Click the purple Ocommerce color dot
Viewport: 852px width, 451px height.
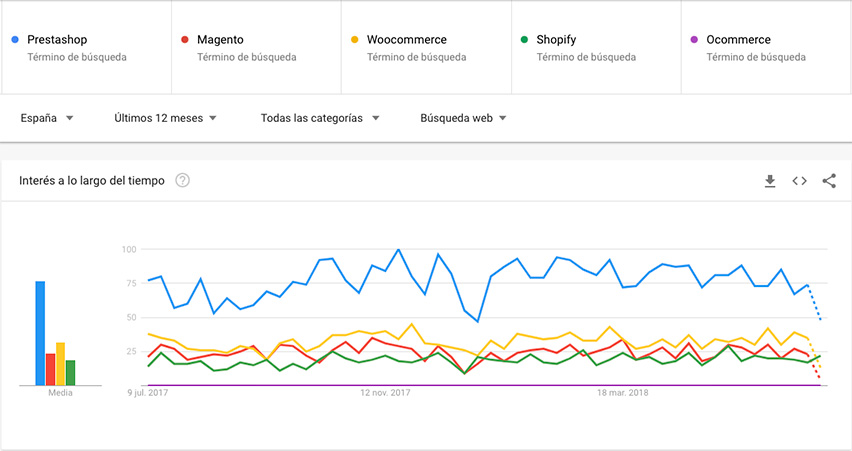click(694, 40)
